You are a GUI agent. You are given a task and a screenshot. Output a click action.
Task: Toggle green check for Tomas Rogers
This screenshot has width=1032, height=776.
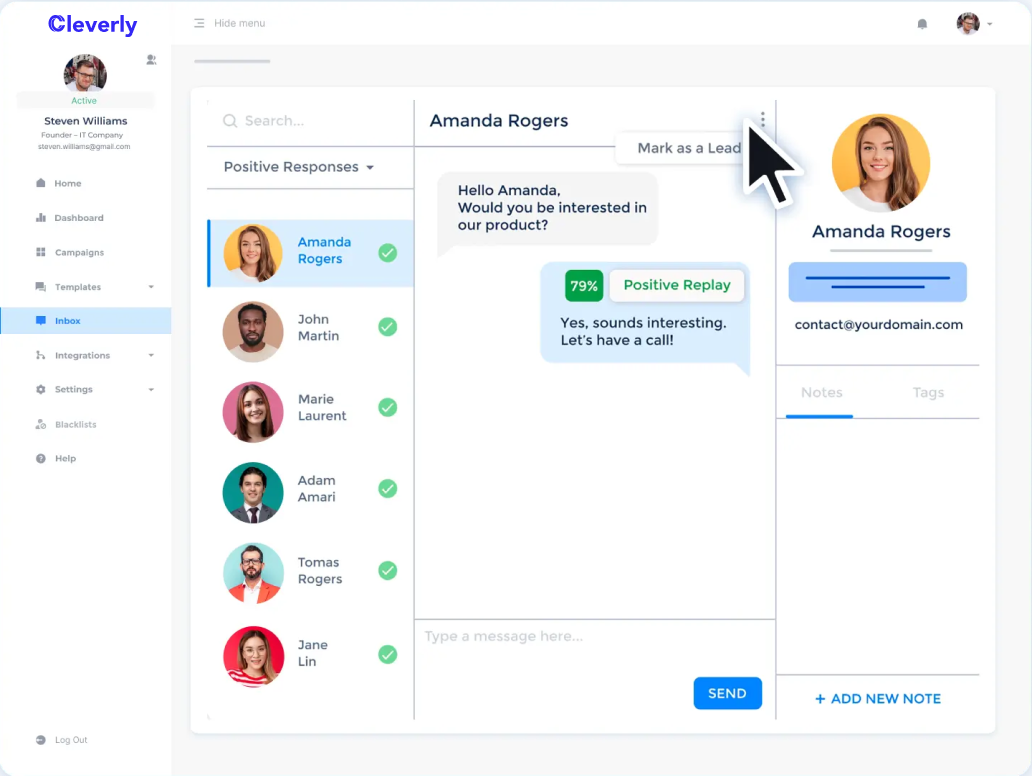(x=388, y=571)
